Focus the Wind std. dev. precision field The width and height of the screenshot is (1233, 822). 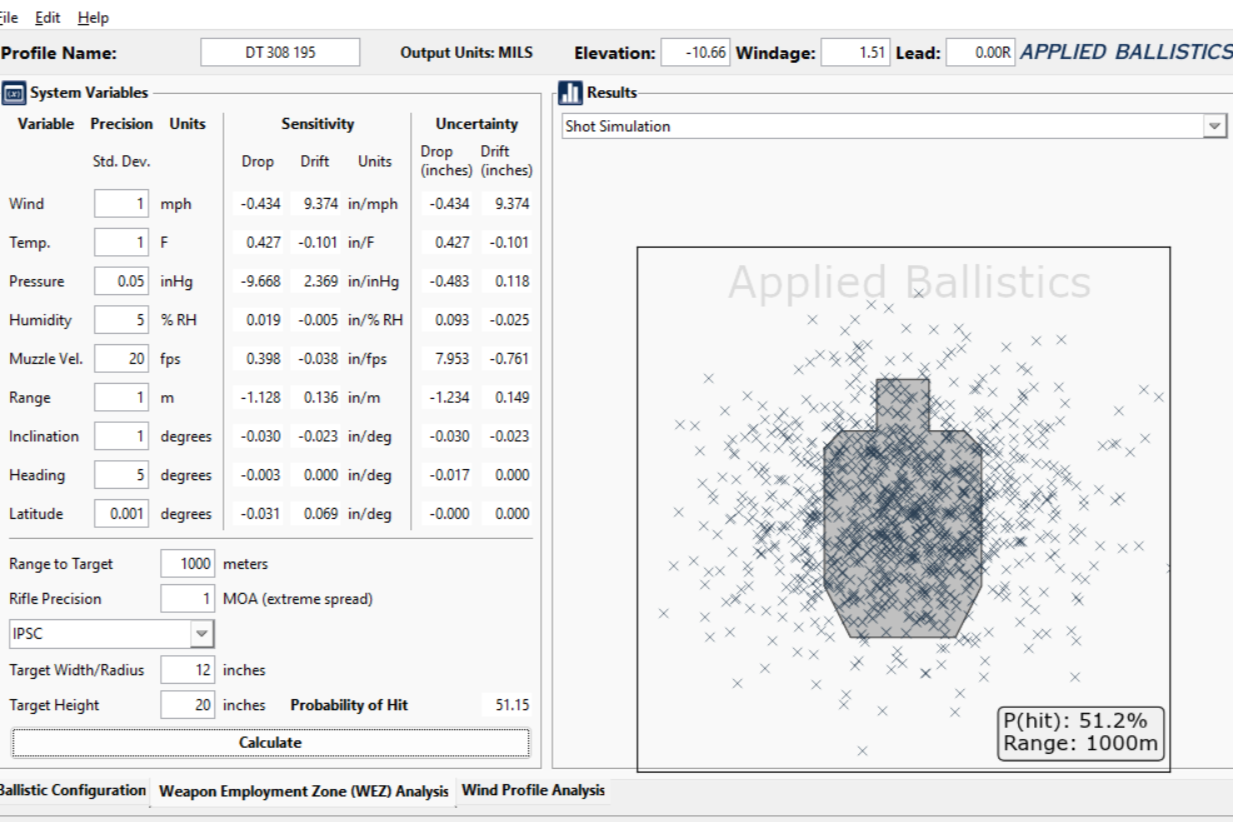(x=122, y=203)
